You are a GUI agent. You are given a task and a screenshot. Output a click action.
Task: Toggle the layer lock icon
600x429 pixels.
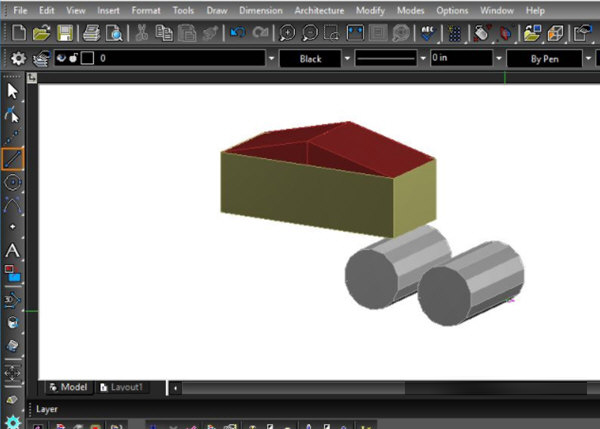(74, 59)
